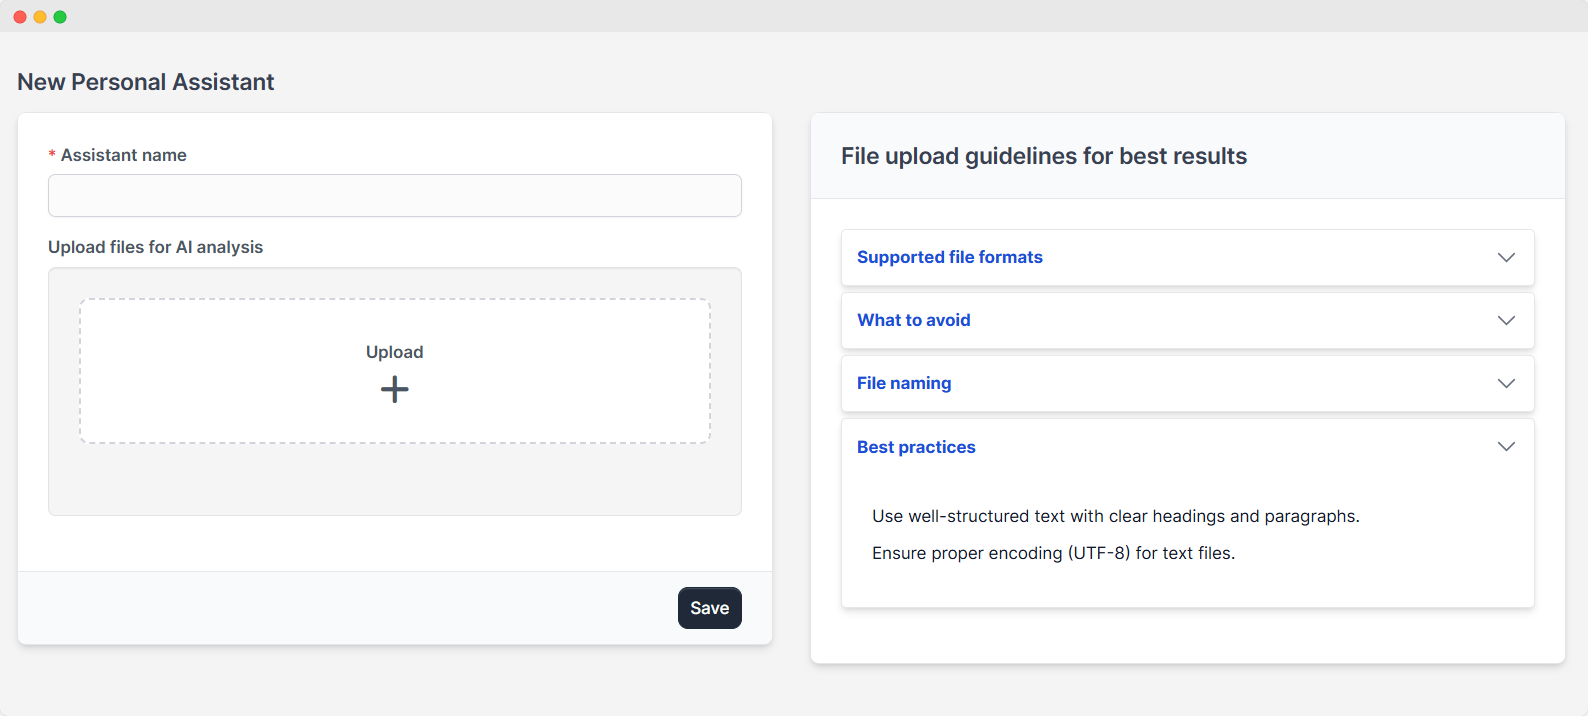Click the Assistant name field label

click(x=123, y=155)
